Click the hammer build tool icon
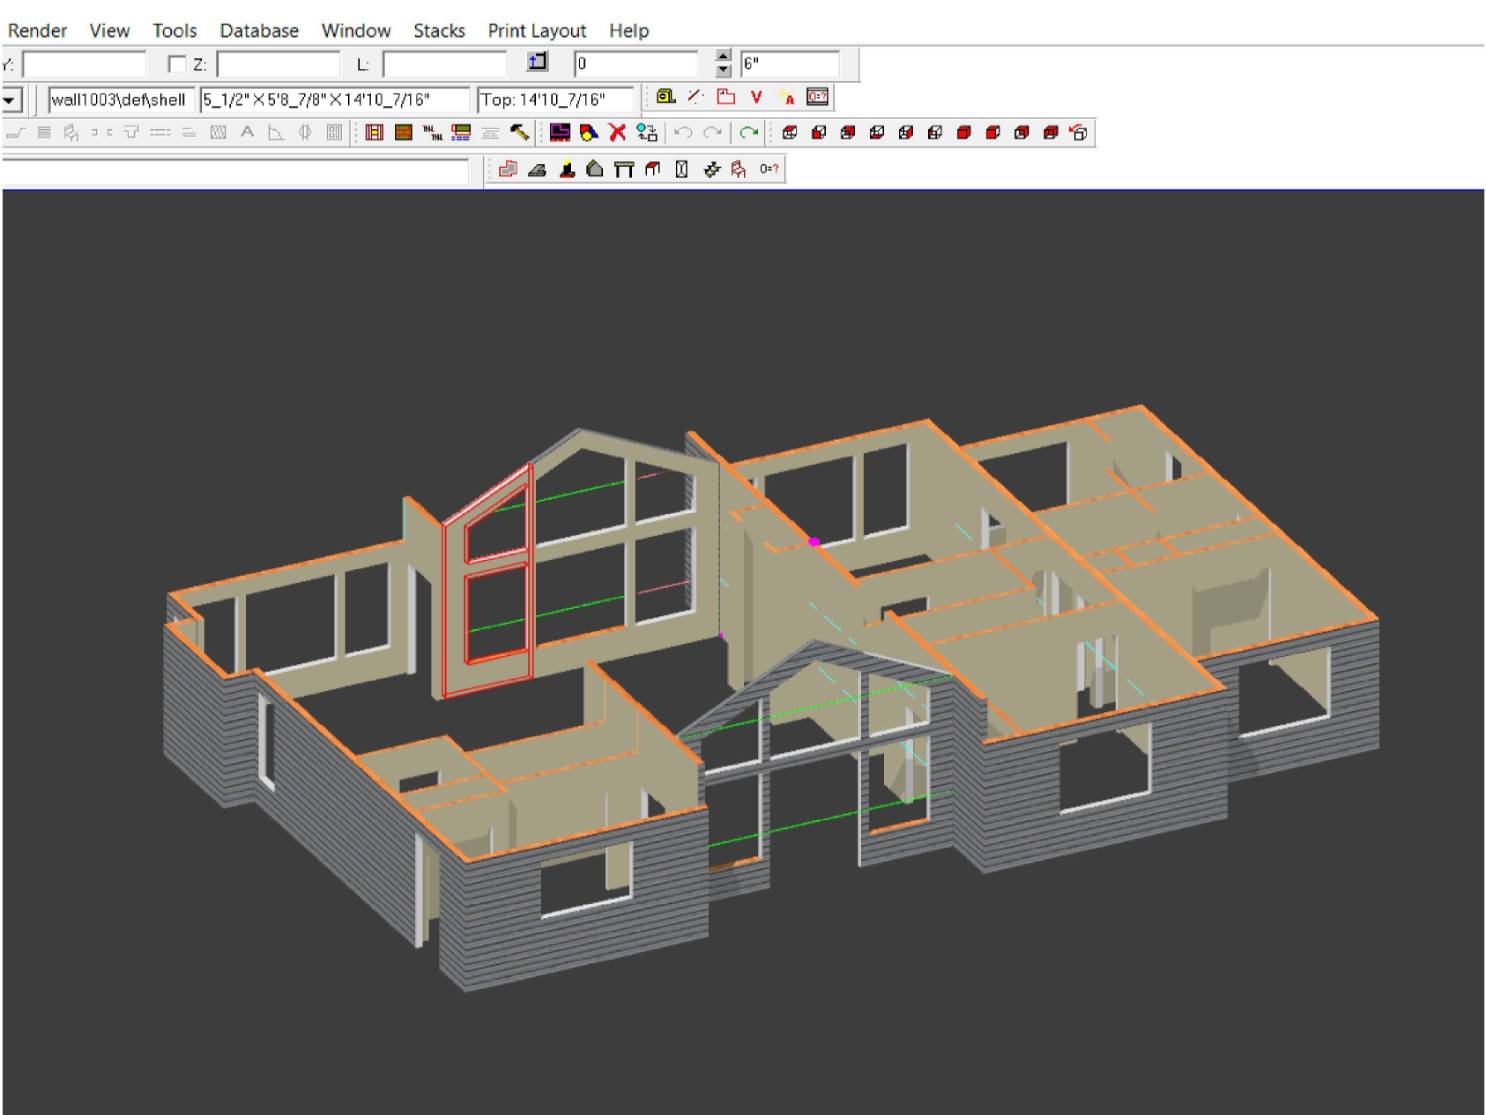The width and height of the screenshot is (1486, 1115). (519, 133)
